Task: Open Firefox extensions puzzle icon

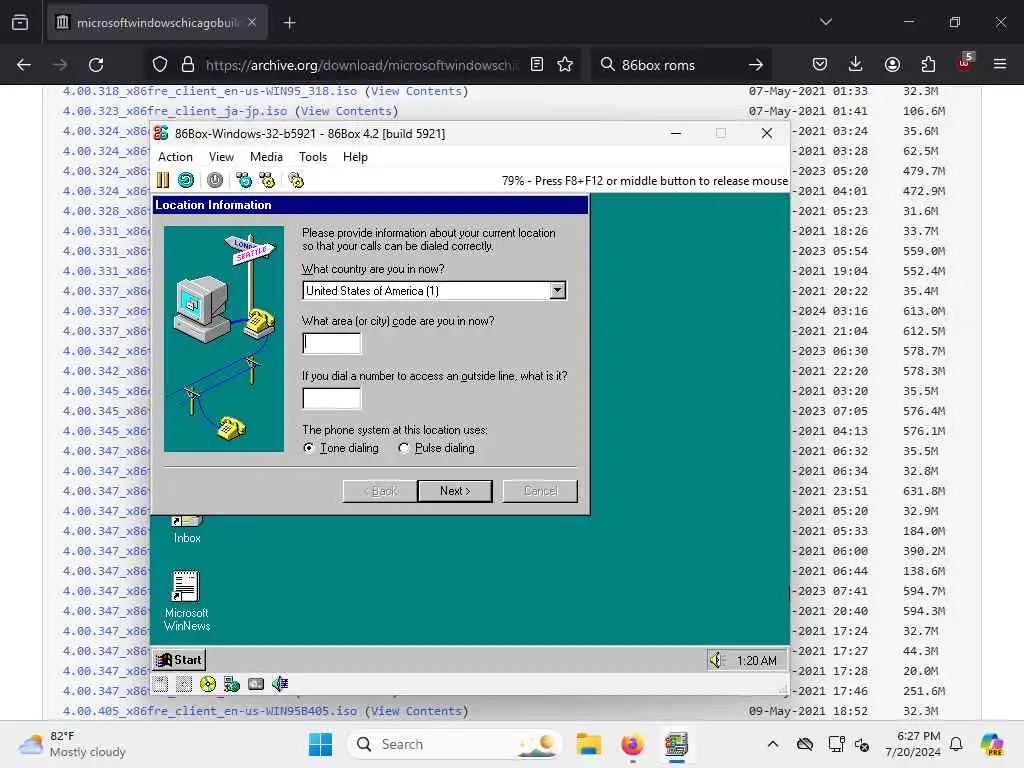Action: [928, 65]
